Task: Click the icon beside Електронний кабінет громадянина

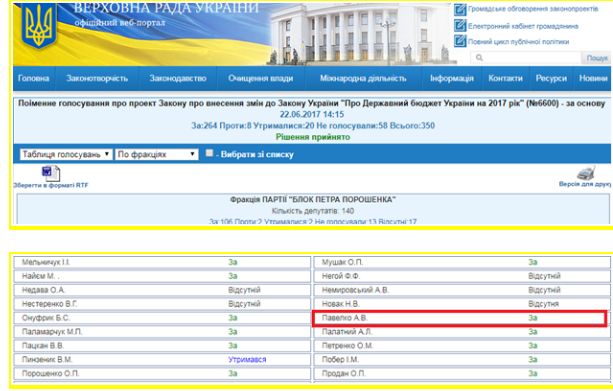Action: 460,26
